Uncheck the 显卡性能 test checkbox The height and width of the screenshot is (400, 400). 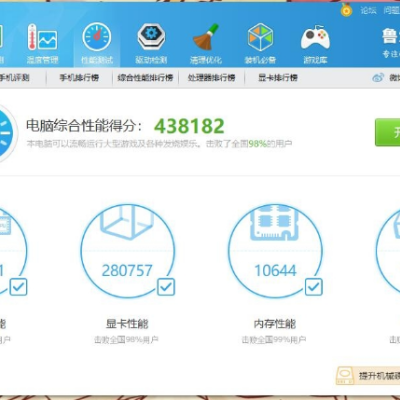click(x=166, y=287)
